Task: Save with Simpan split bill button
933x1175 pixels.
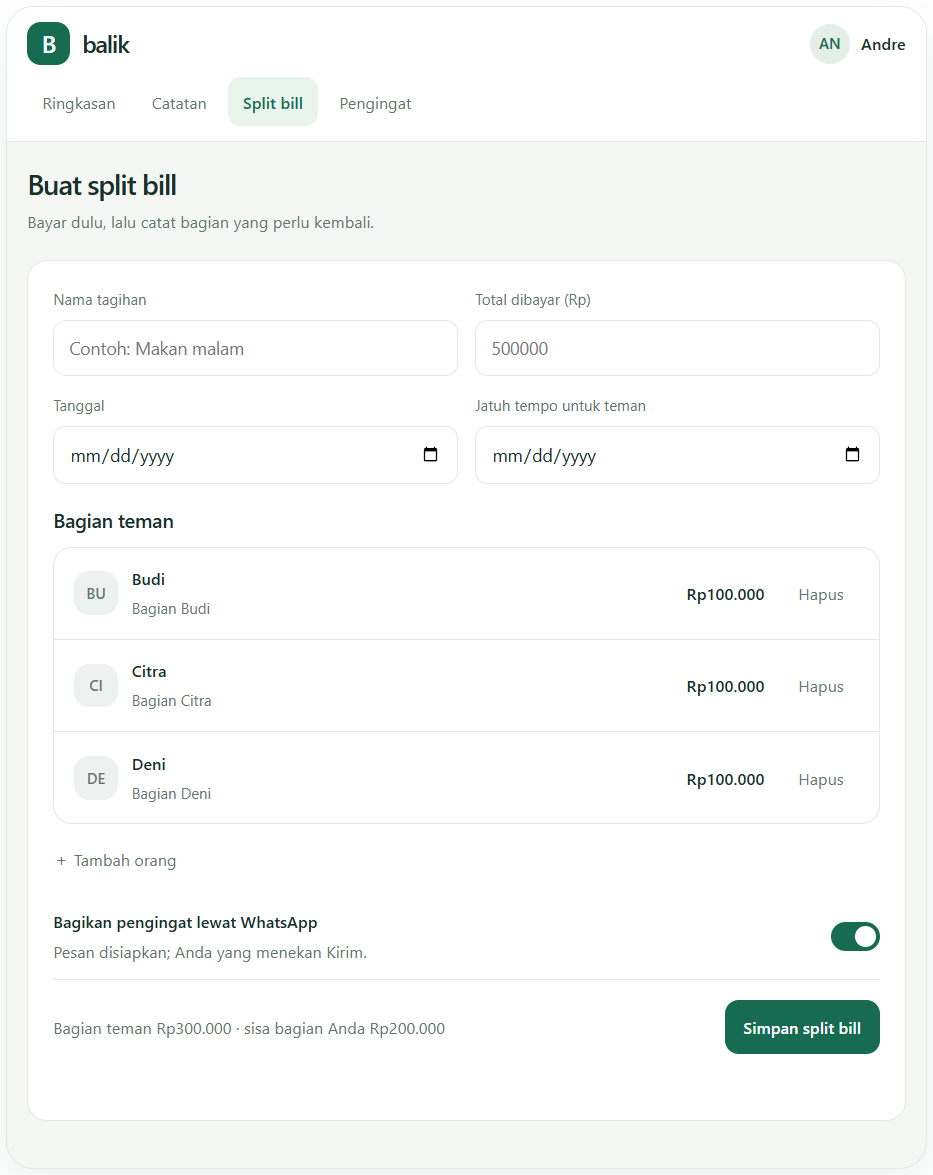Action: click(x=802, y=1027)
